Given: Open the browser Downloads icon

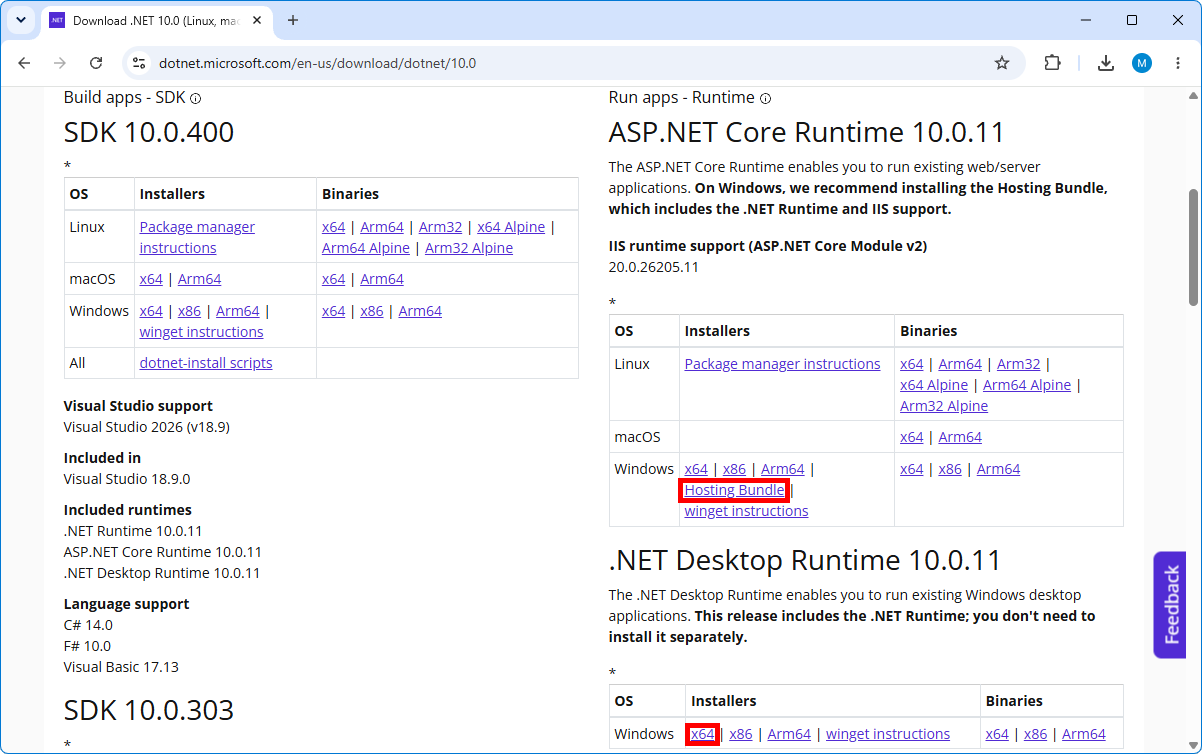Looking at the screenshot, I should click(x=1106, y=63).
